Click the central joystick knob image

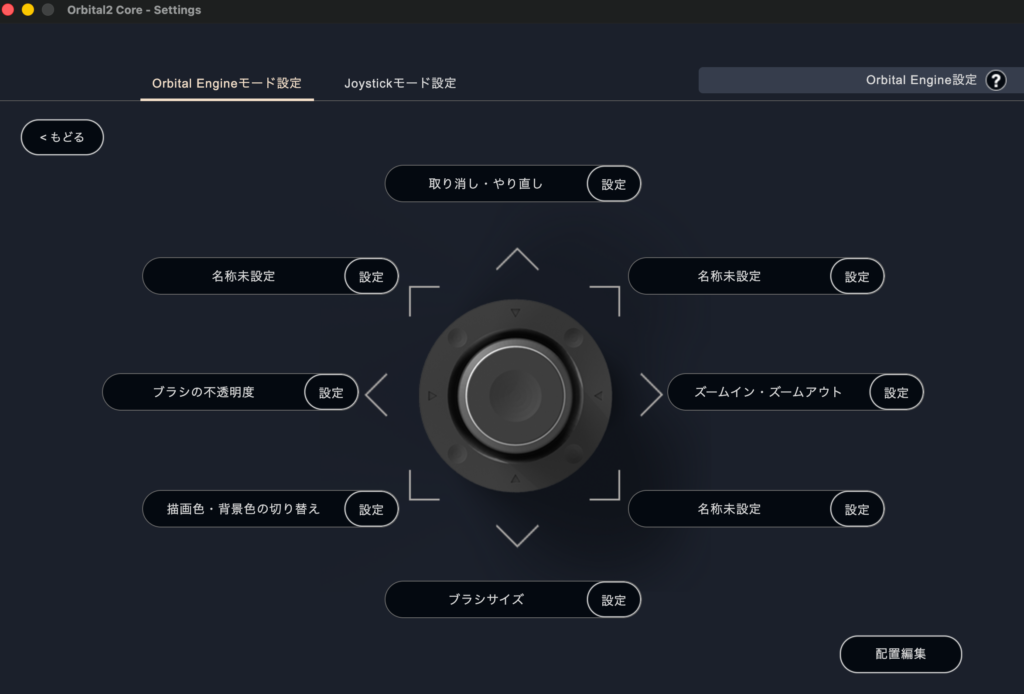pyautogui.click(x=515, y=395)
